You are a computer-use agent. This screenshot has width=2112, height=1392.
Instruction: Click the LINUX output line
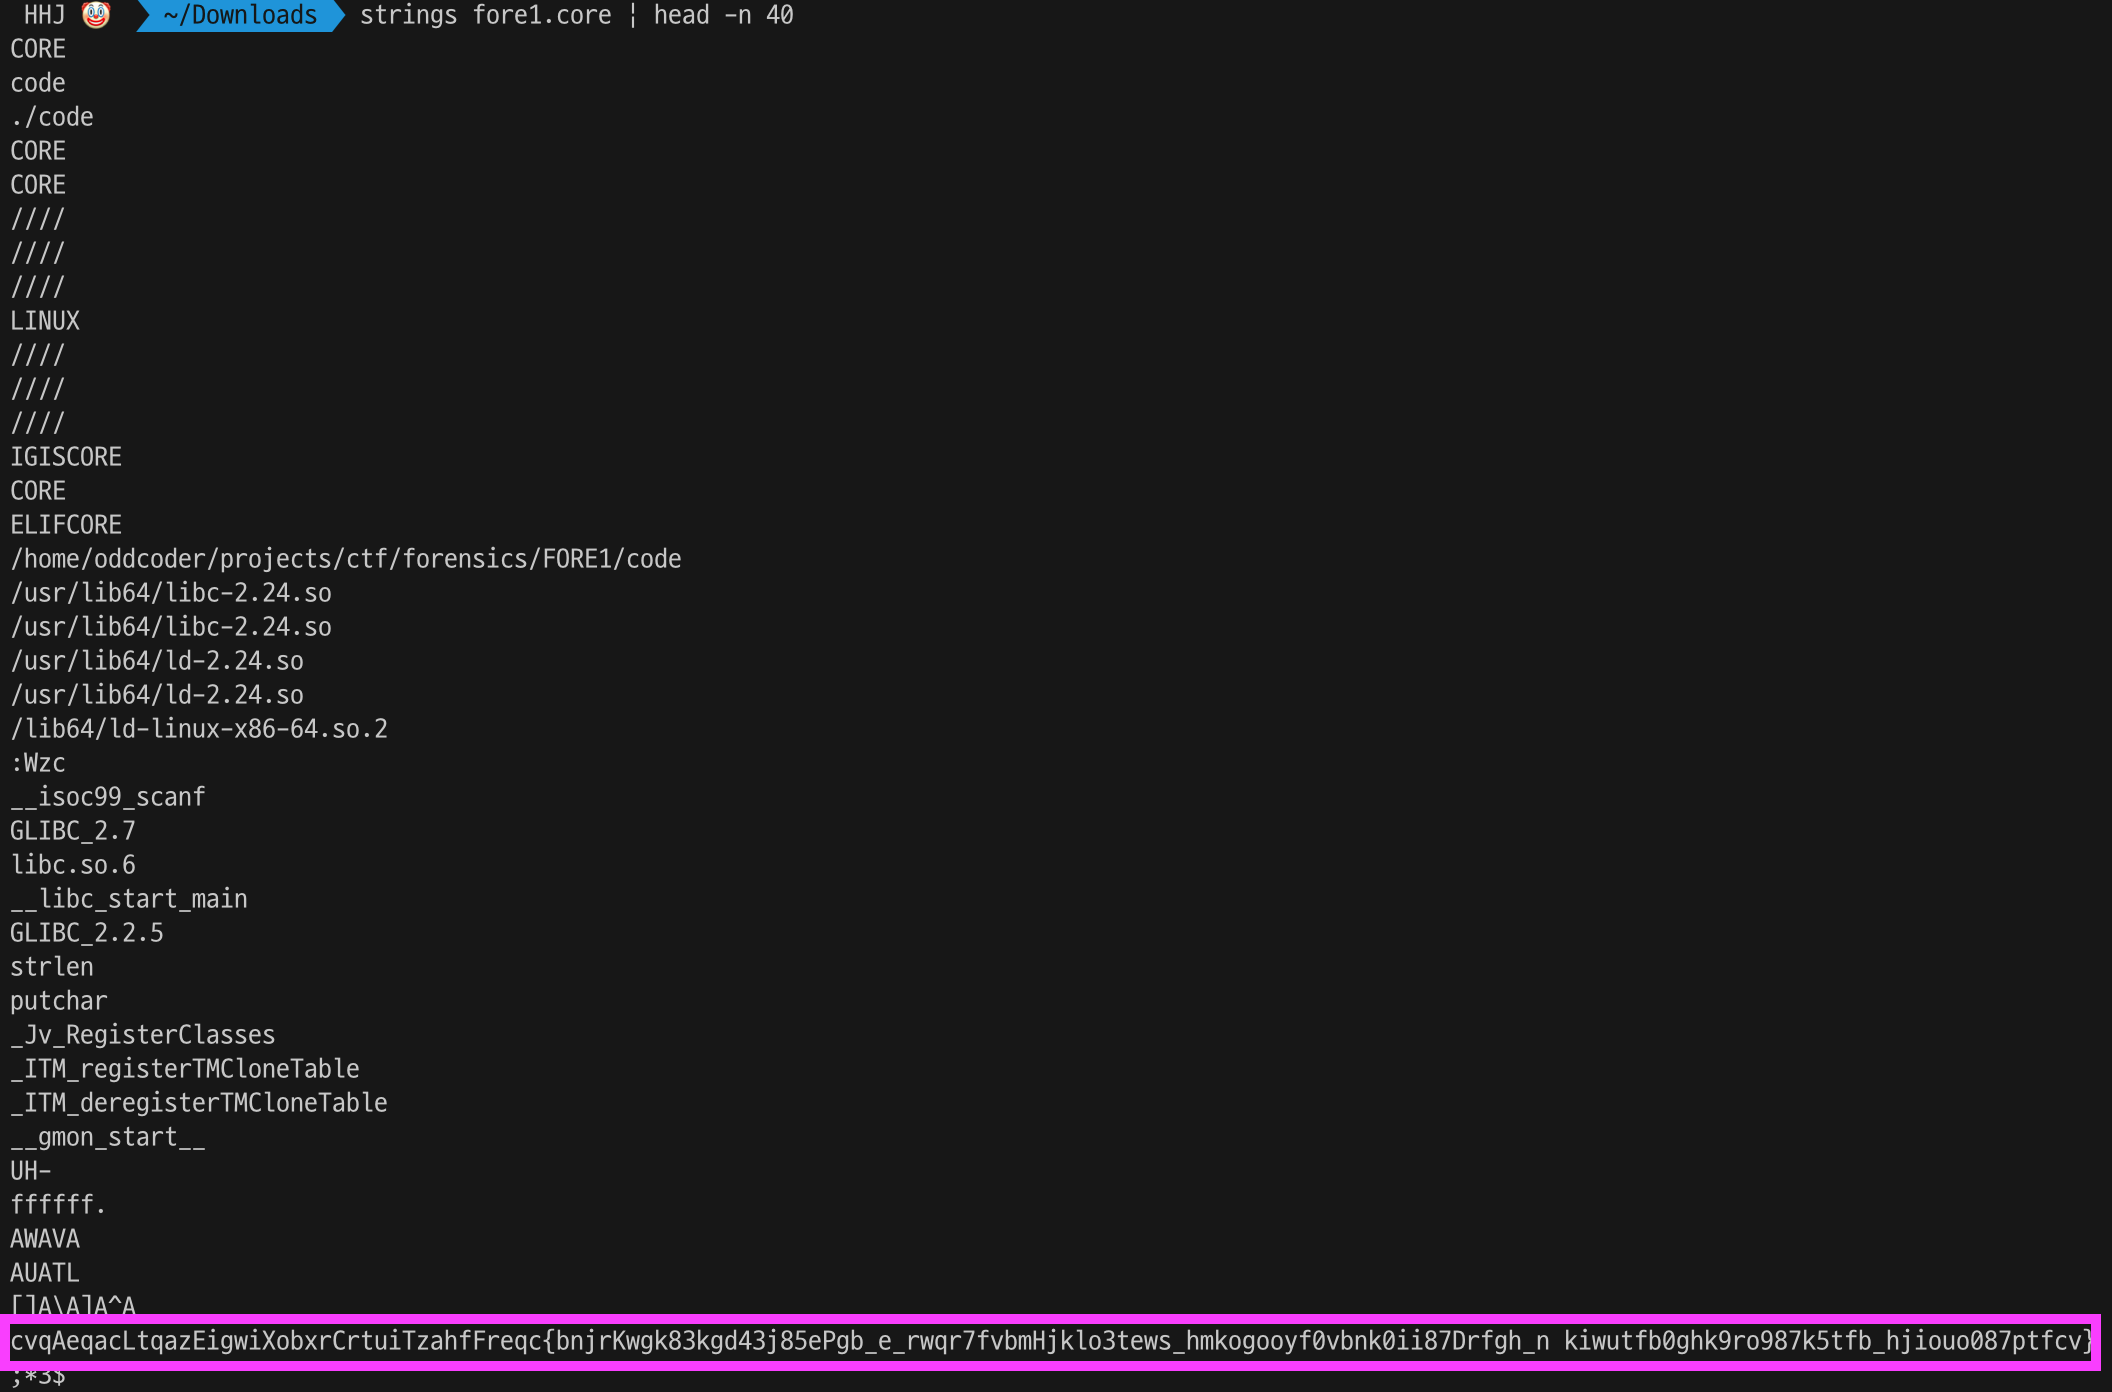[x=45, y=321]
